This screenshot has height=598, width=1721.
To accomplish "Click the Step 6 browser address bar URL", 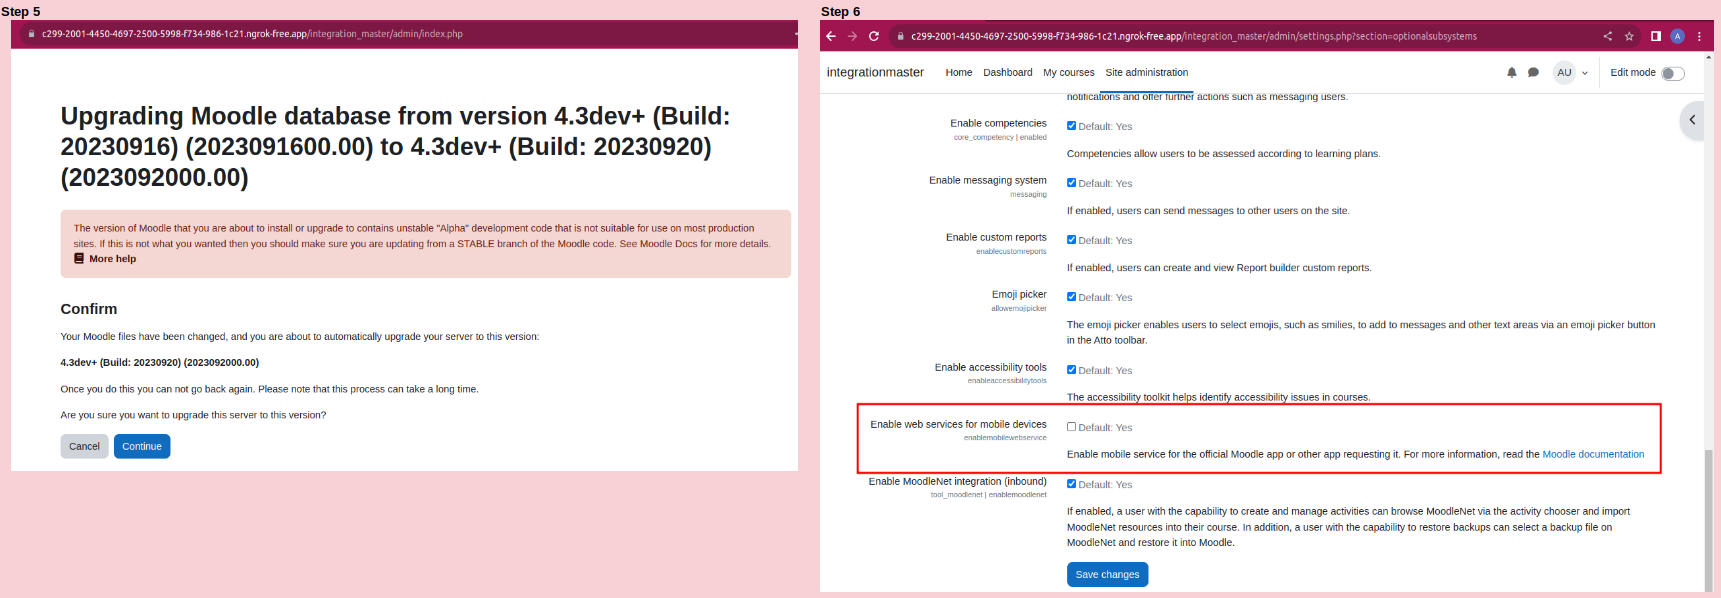I will click(x=1193, y=36).
